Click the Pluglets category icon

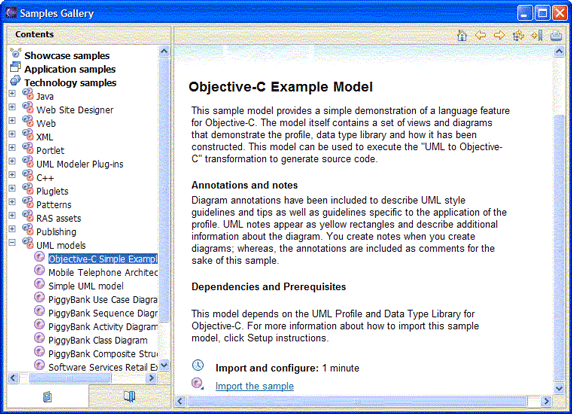pos(28,189)
